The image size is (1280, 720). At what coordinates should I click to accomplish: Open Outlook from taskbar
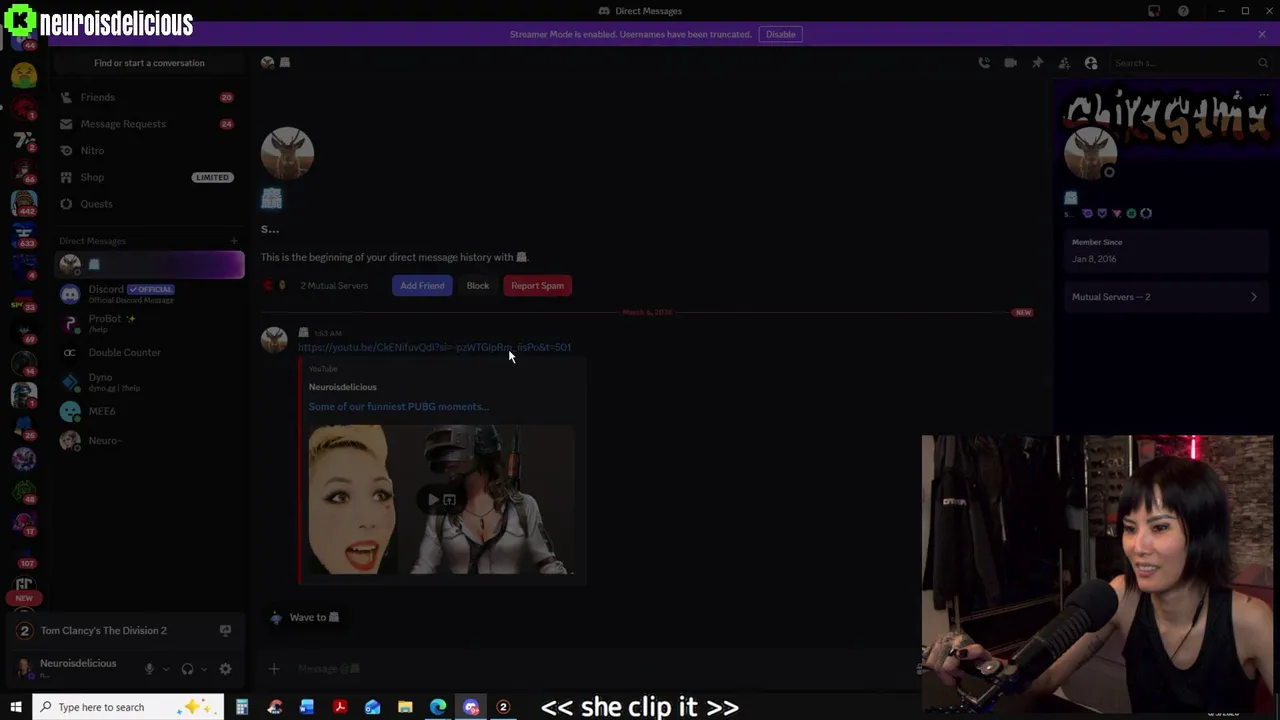coord(372,707)
